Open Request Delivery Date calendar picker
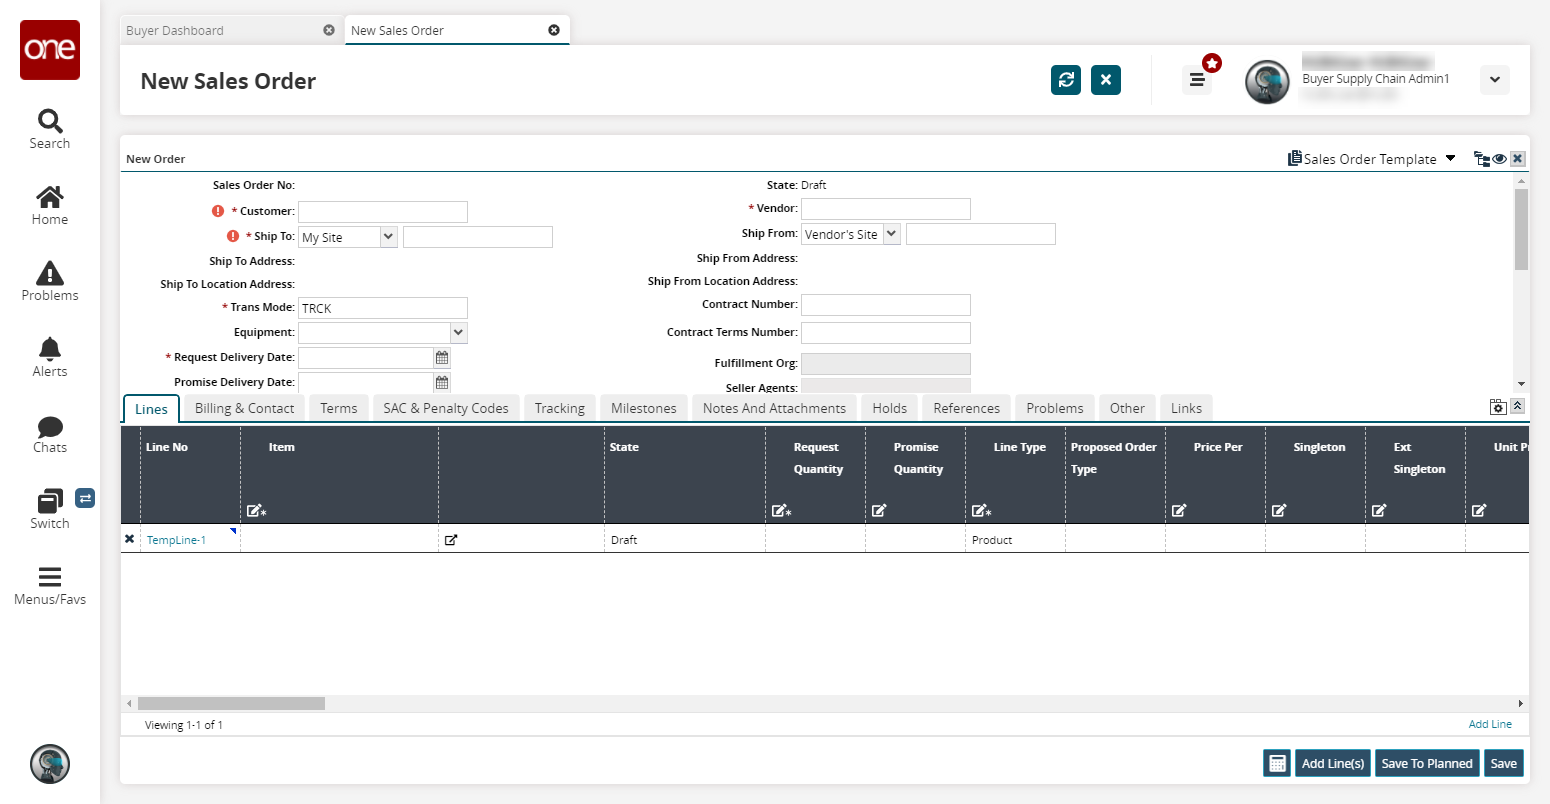 (442, 358)
